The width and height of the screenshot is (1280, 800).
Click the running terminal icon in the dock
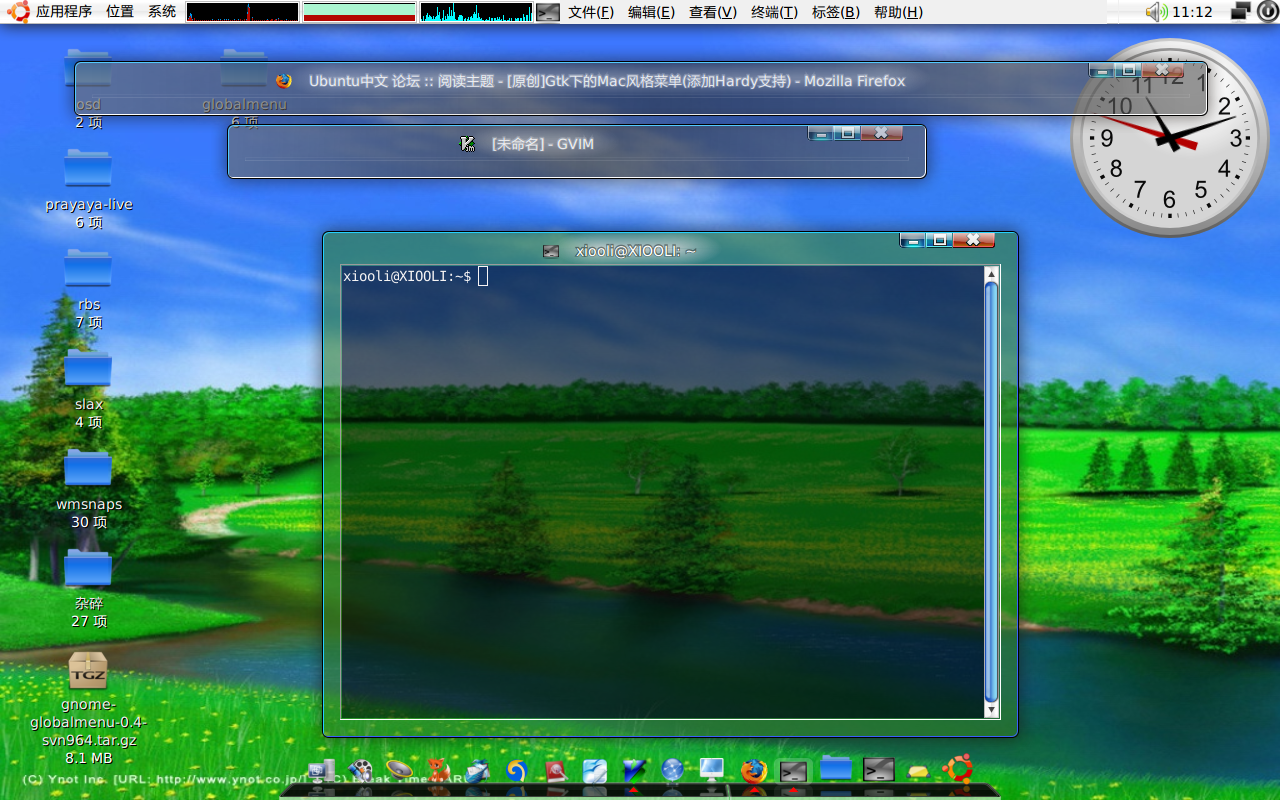(x=793, y=770)
